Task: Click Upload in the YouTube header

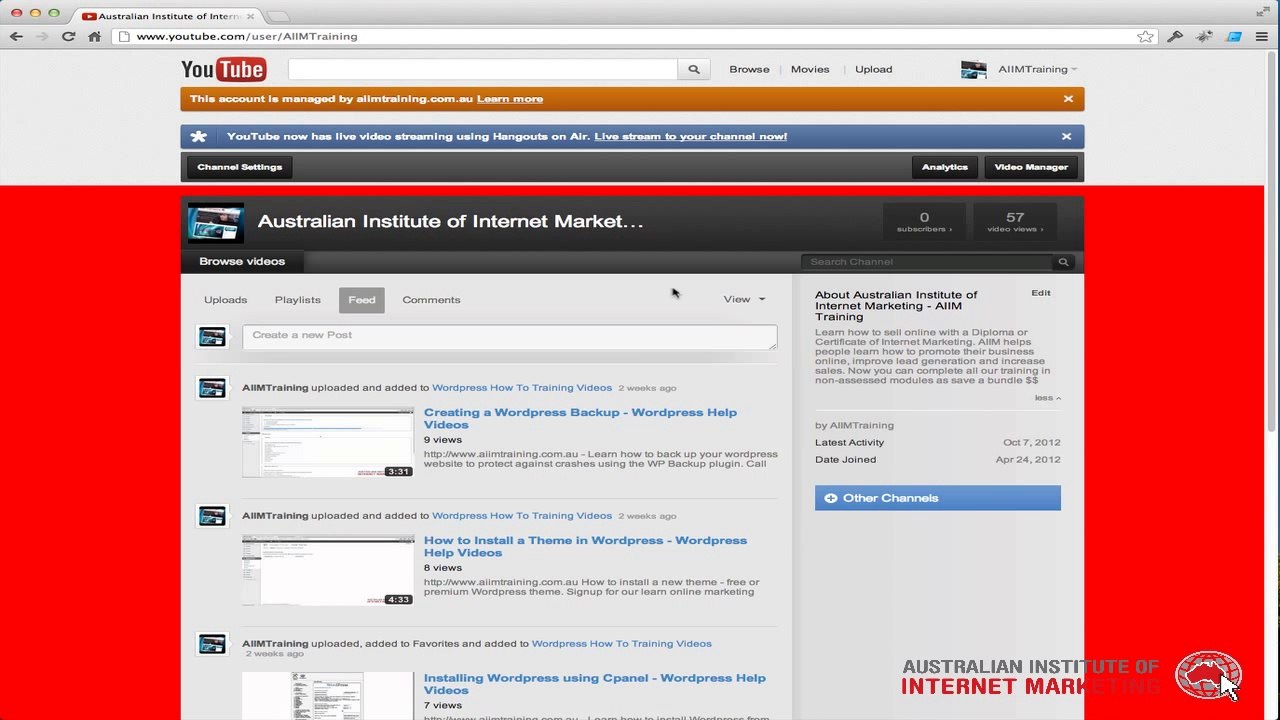Action: pos(873,69)
